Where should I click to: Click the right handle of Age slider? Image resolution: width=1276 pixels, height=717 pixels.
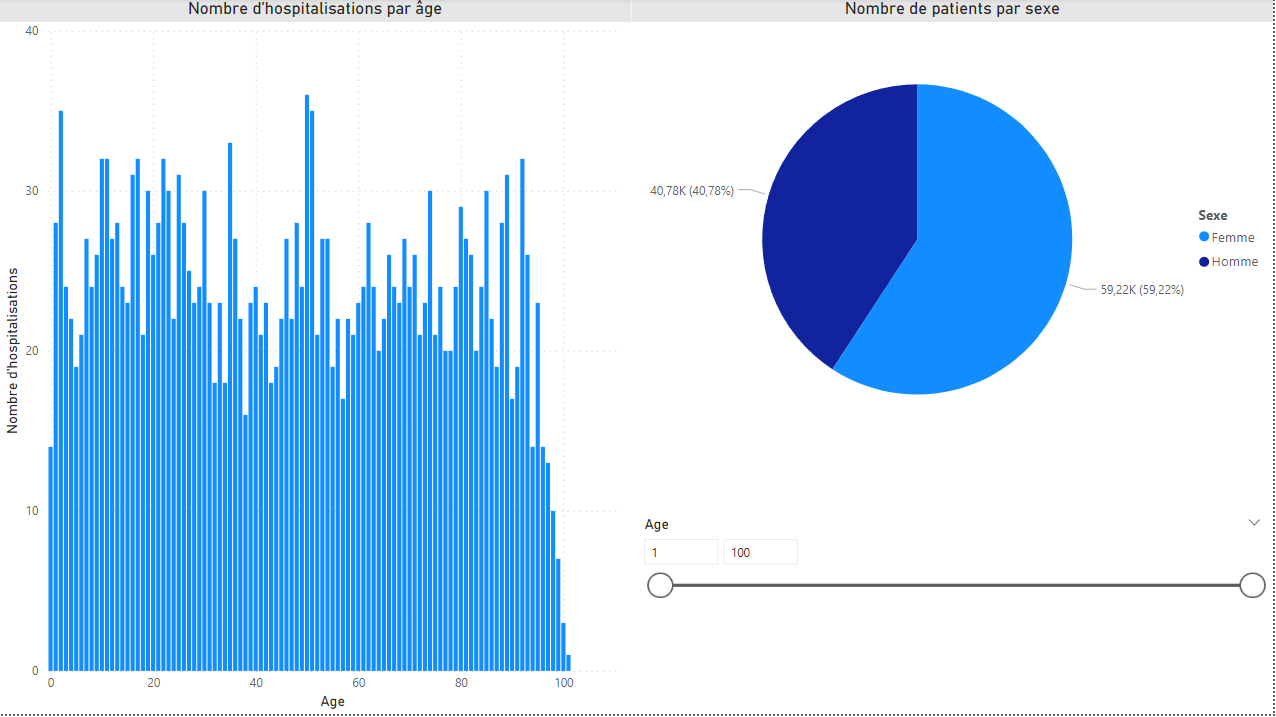pyautogui.click(x=1252, y=585)
